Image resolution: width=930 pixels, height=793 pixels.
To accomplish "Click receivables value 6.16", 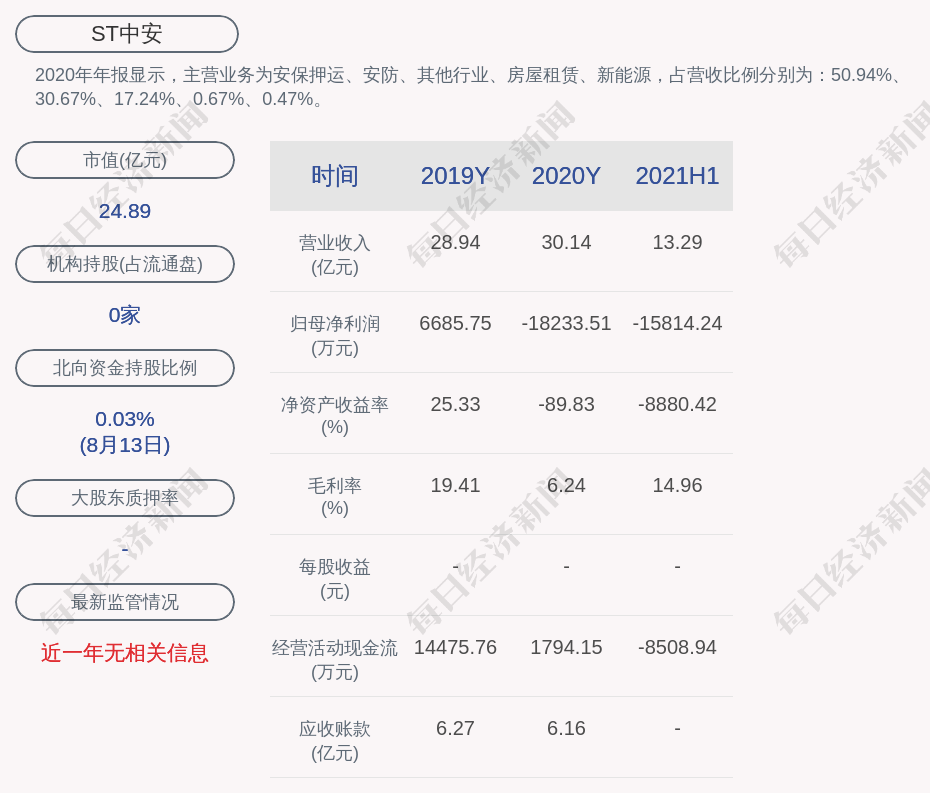I will [x=566, y=728].
